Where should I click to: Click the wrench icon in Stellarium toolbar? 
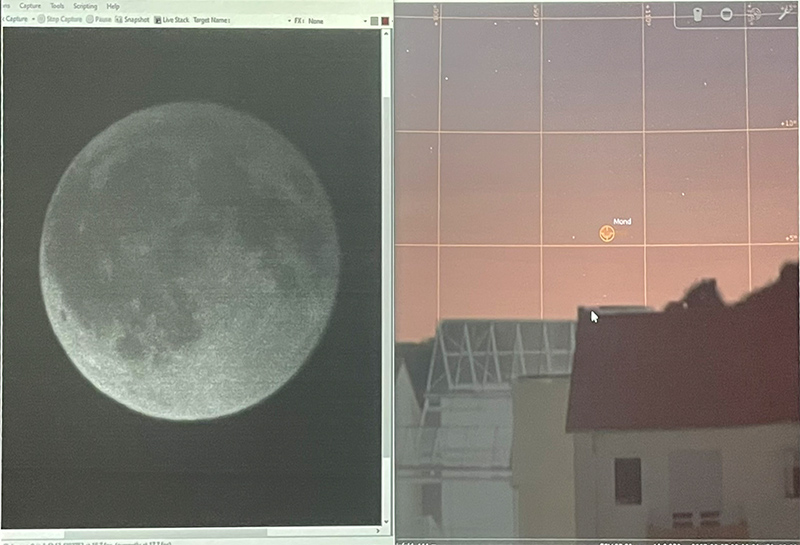coord(783,14)
